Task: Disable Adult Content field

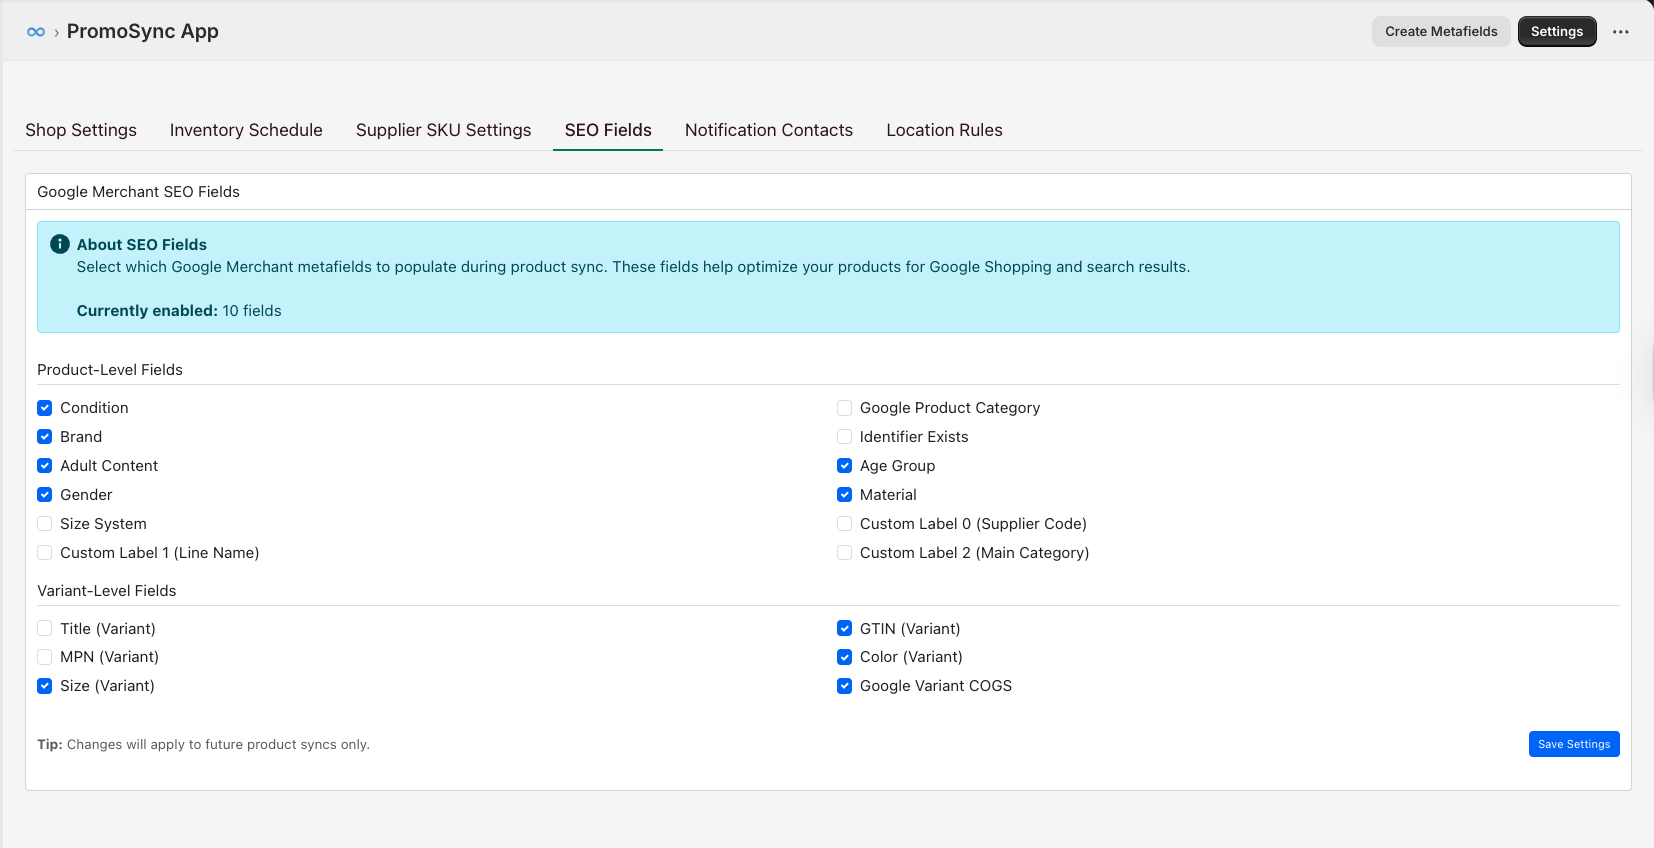Action: click(45, 466)
